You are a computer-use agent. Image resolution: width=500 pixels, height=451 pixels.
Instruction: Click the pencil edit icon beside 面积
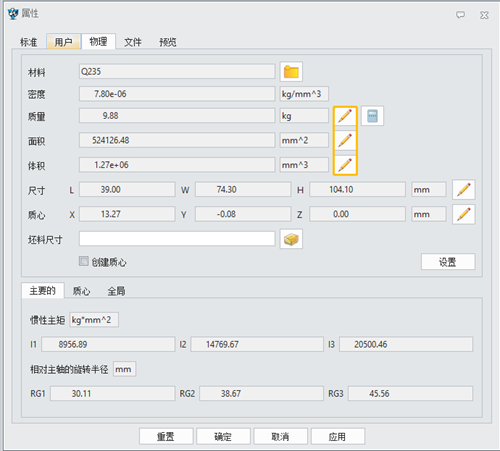345,140
